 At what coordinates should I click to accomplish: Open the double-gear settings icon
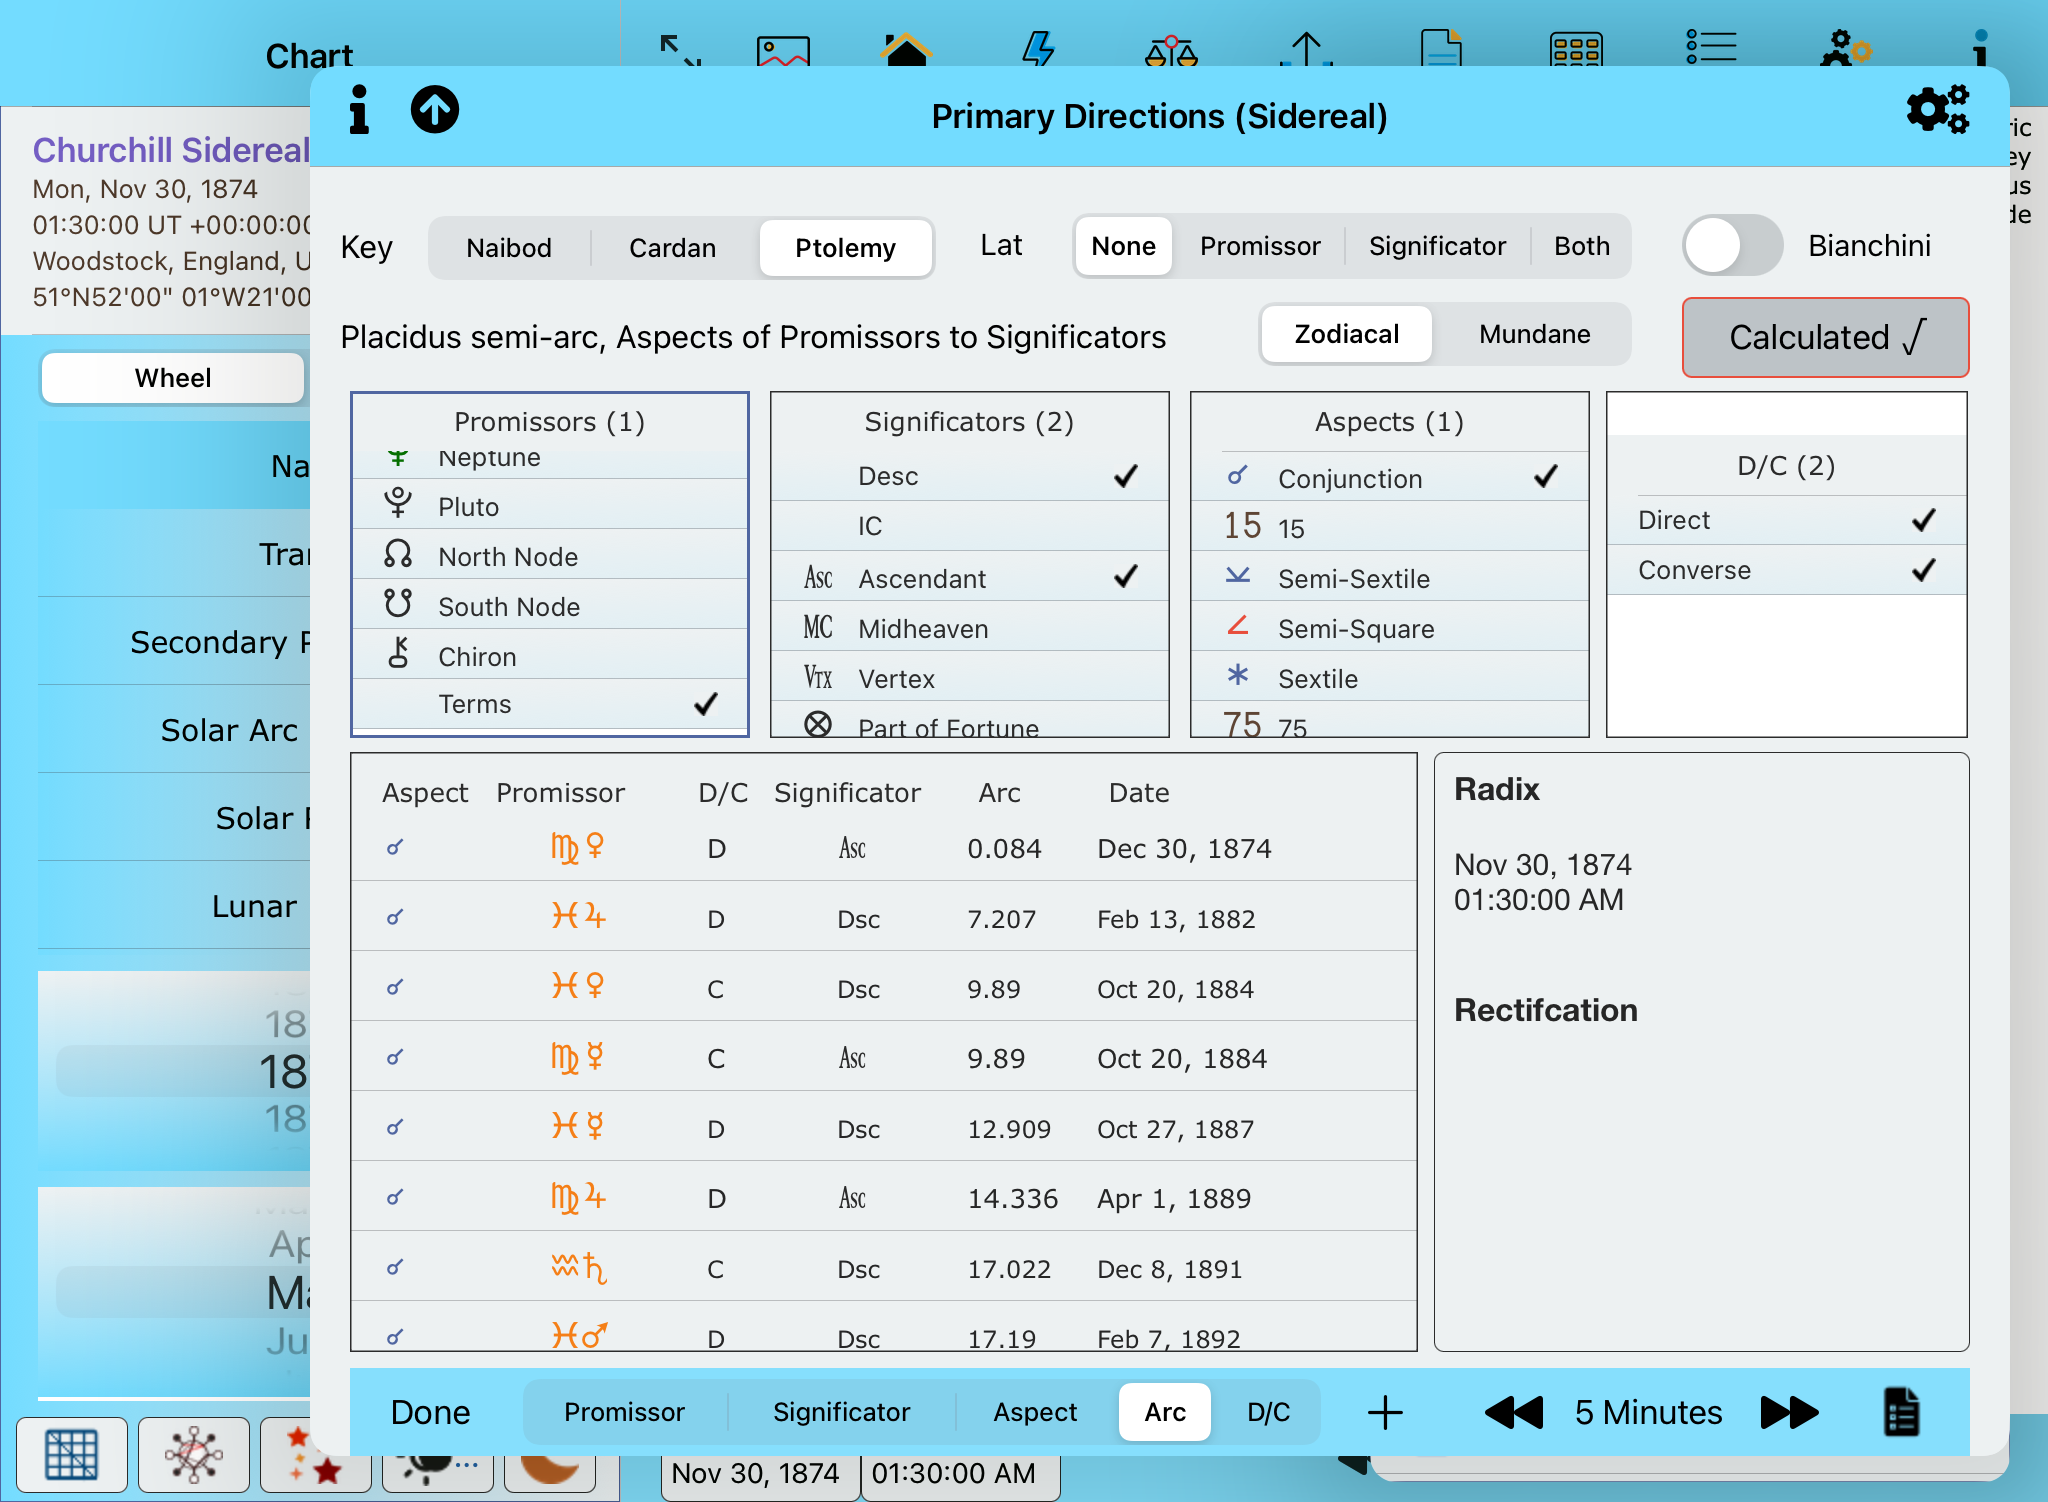click(1937, 110)
